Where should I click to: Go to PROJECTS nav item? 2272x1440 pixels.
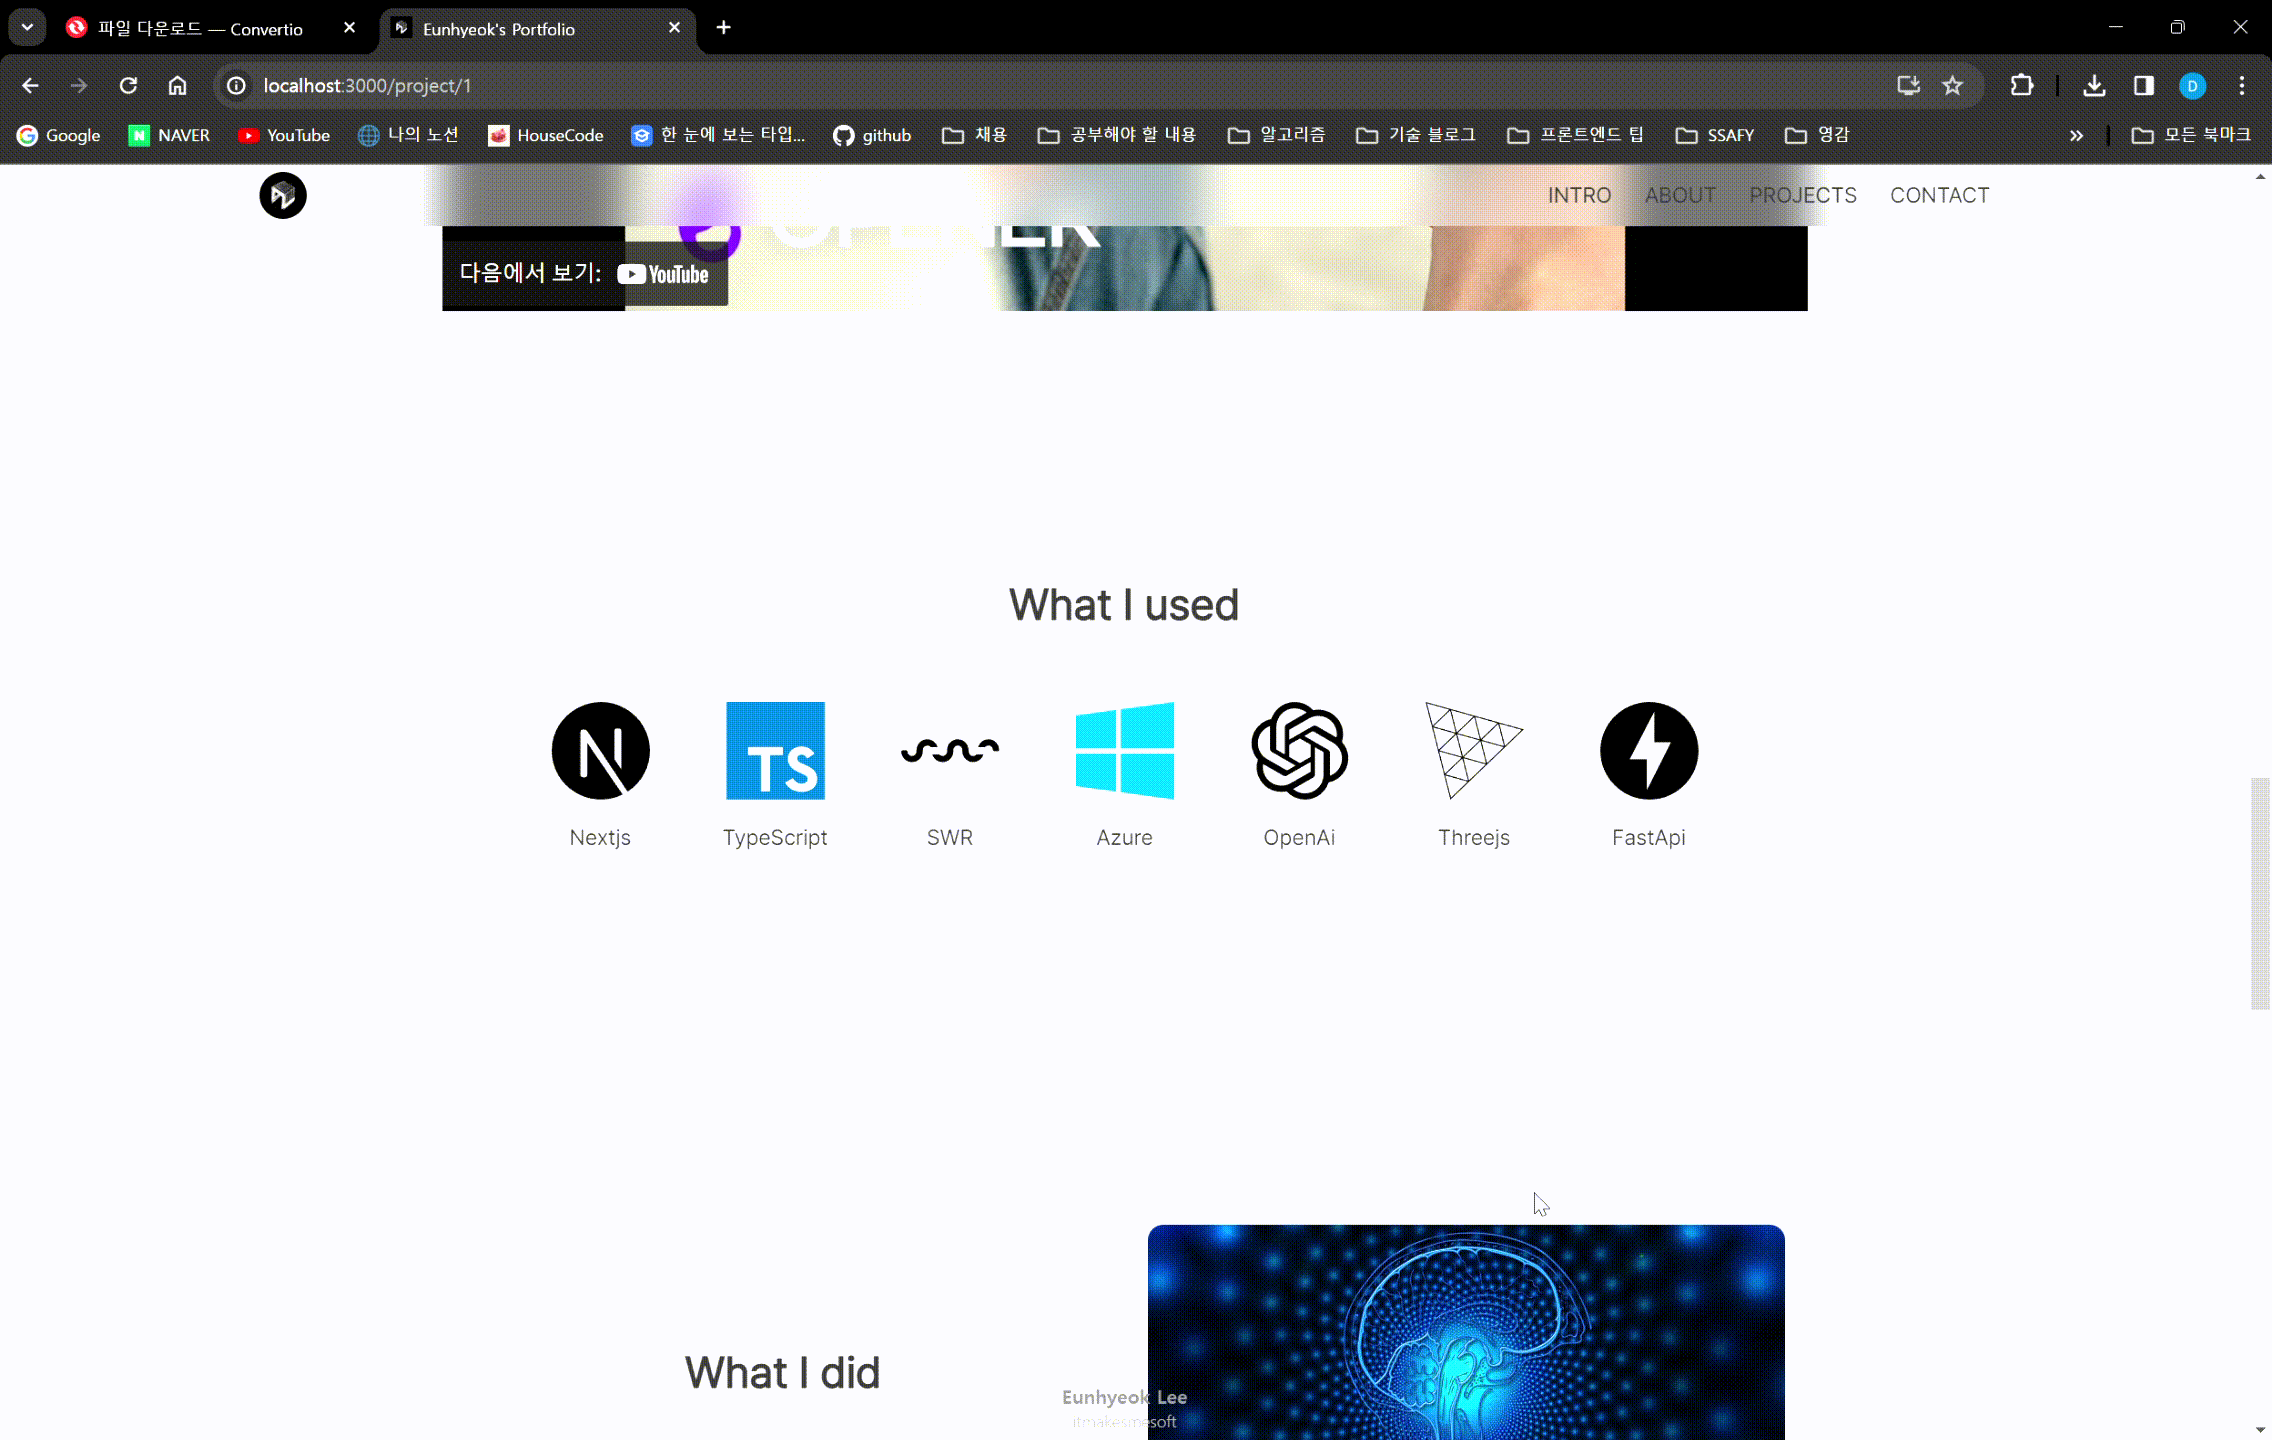pos(1802,195)
